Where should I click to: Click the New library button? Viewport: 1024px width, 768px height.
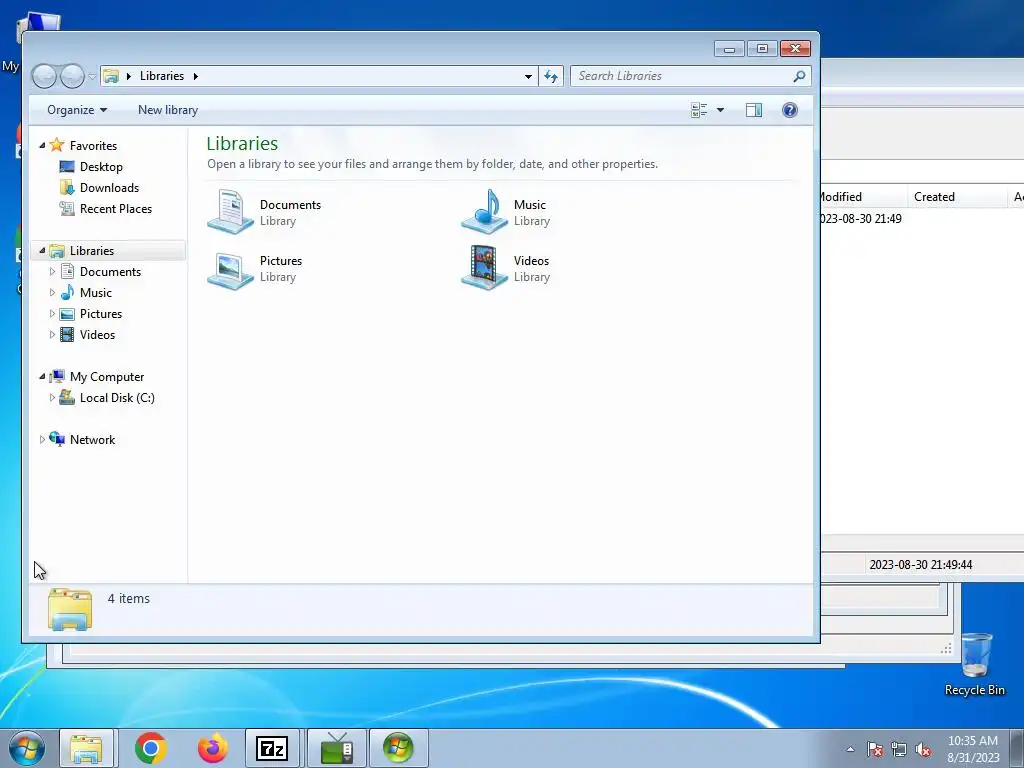[168, 110]
